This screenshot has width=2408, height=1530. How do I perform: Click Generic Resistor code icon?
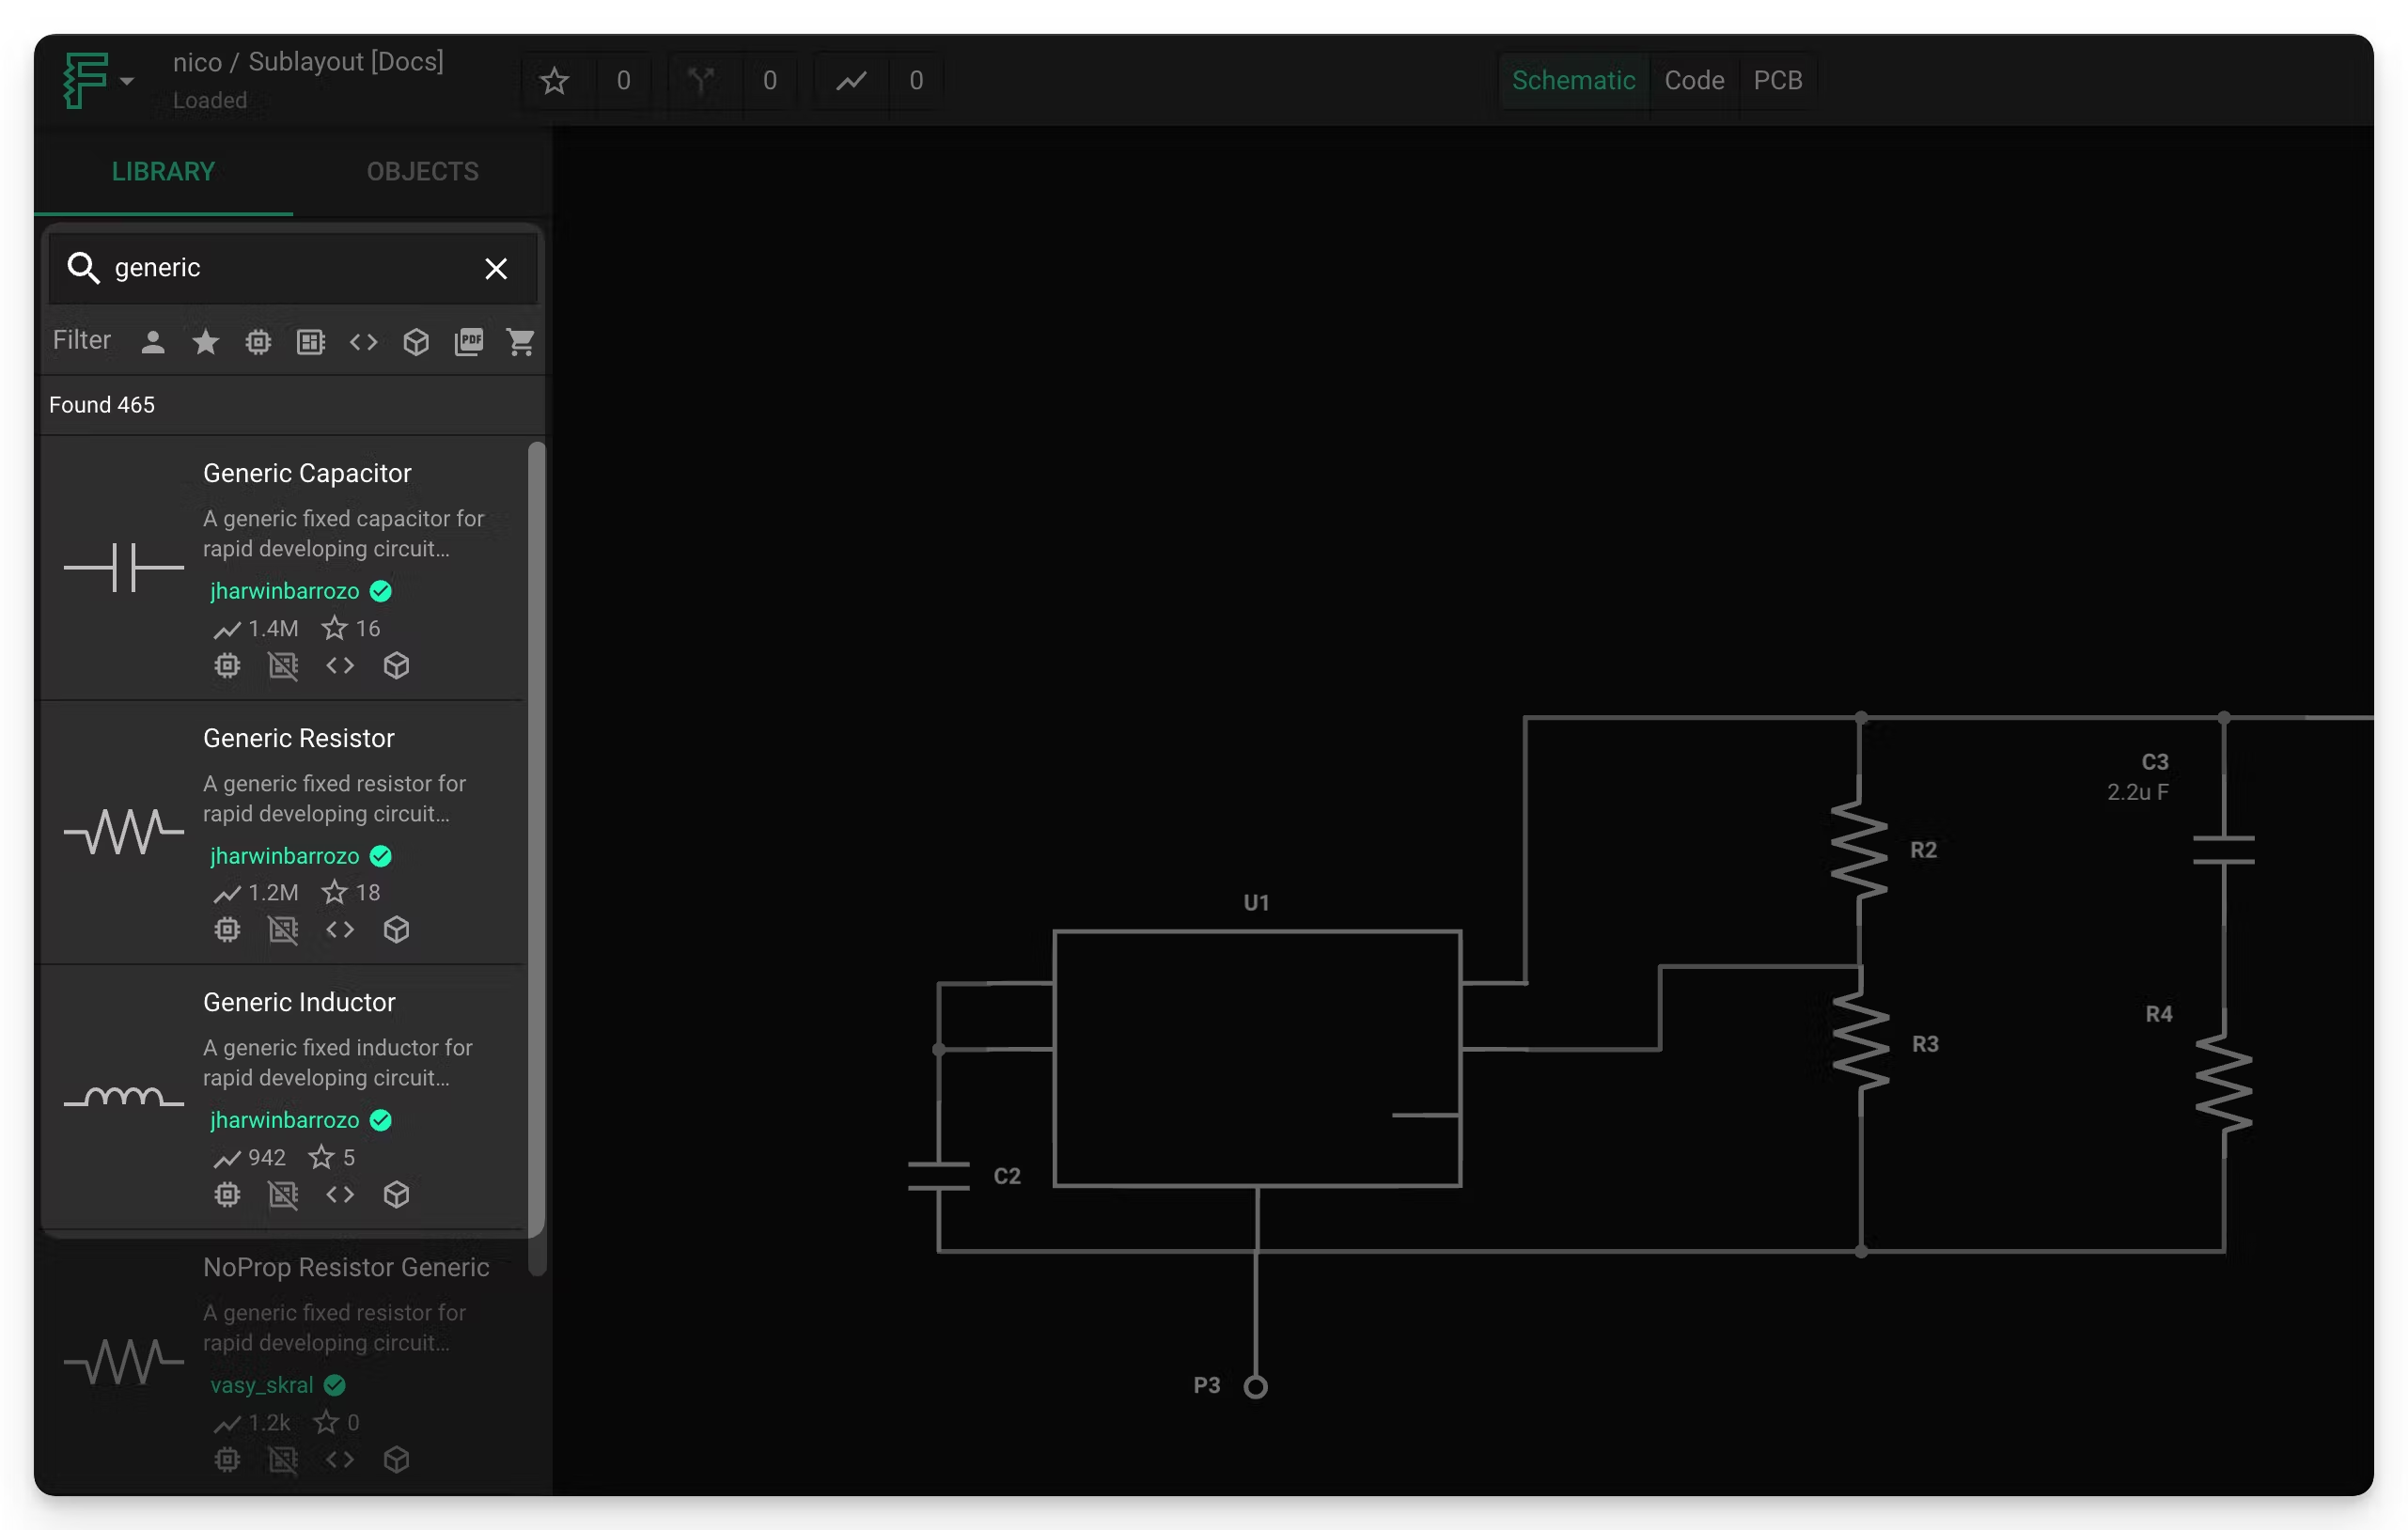(340, 930)
